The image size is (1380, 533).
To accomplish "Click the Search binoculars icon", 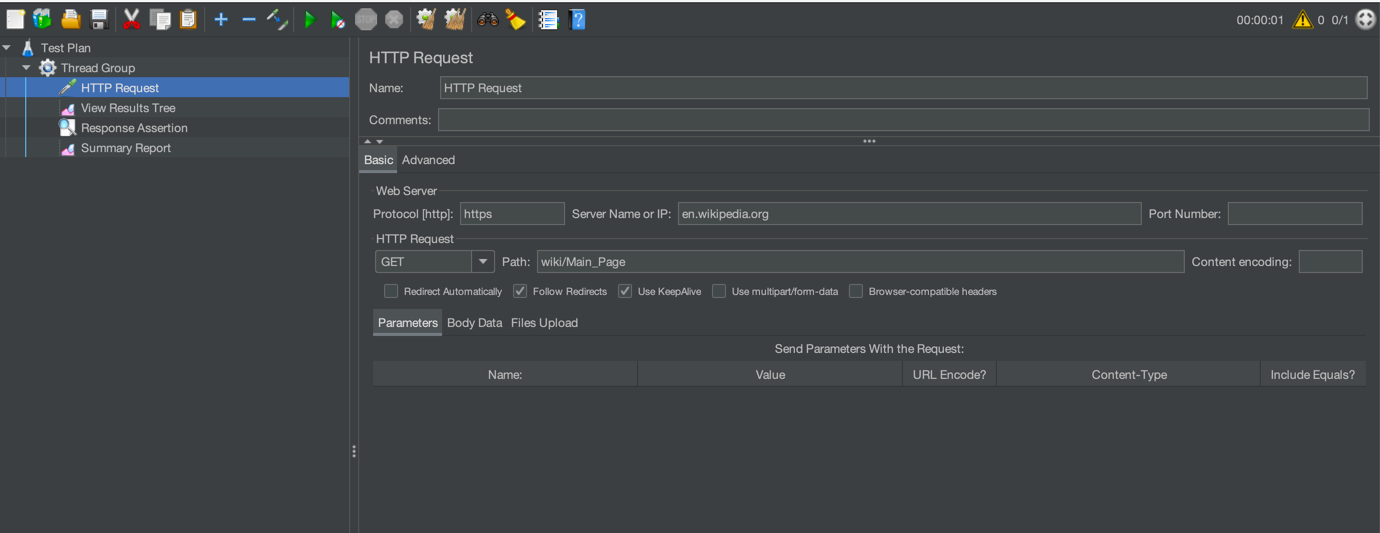I will (488, 19).
